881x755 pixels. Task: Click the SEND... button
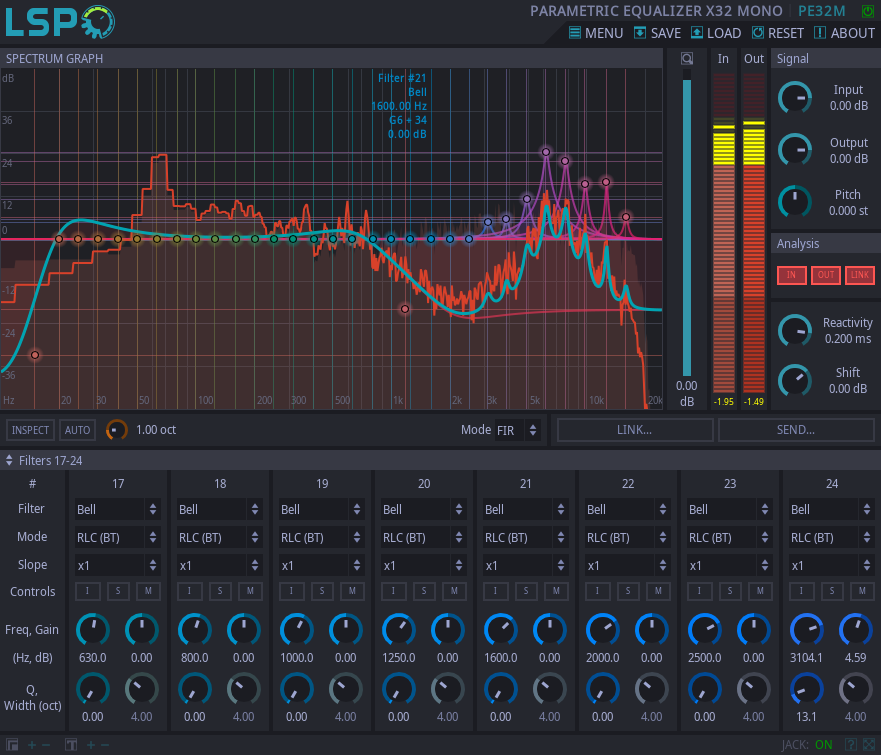(x=796, y=430)
